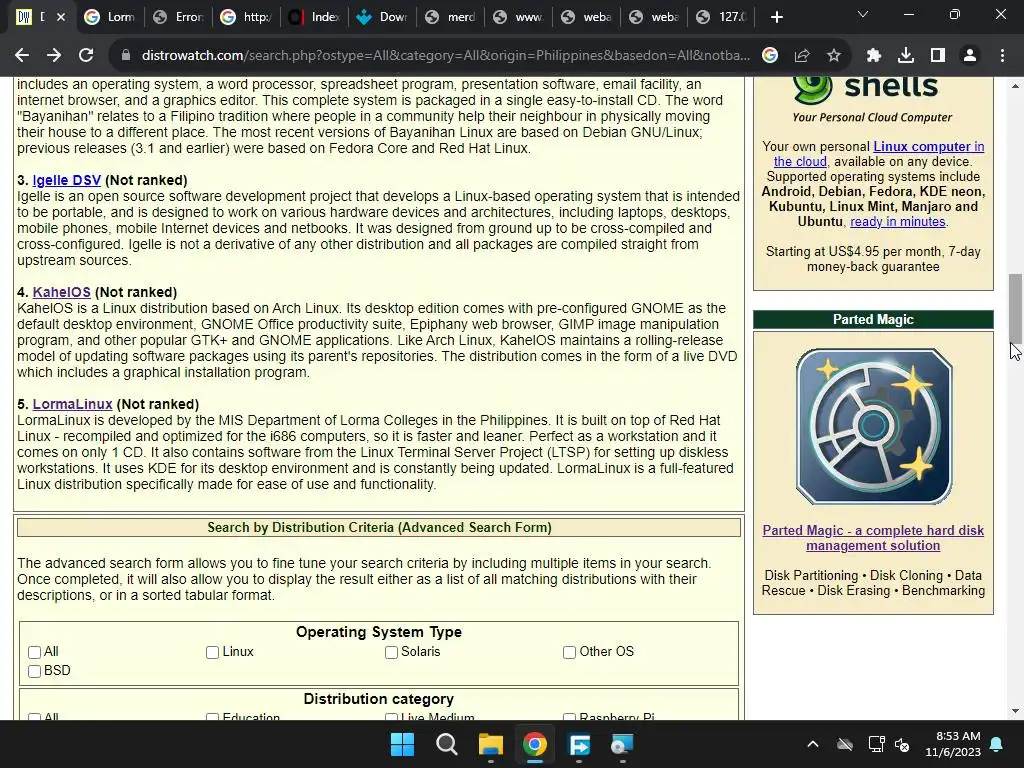This screenshot has width=1024, height=768.
Task: Open the LormaLinux distribution link
Action: click(x=72, y=404)
